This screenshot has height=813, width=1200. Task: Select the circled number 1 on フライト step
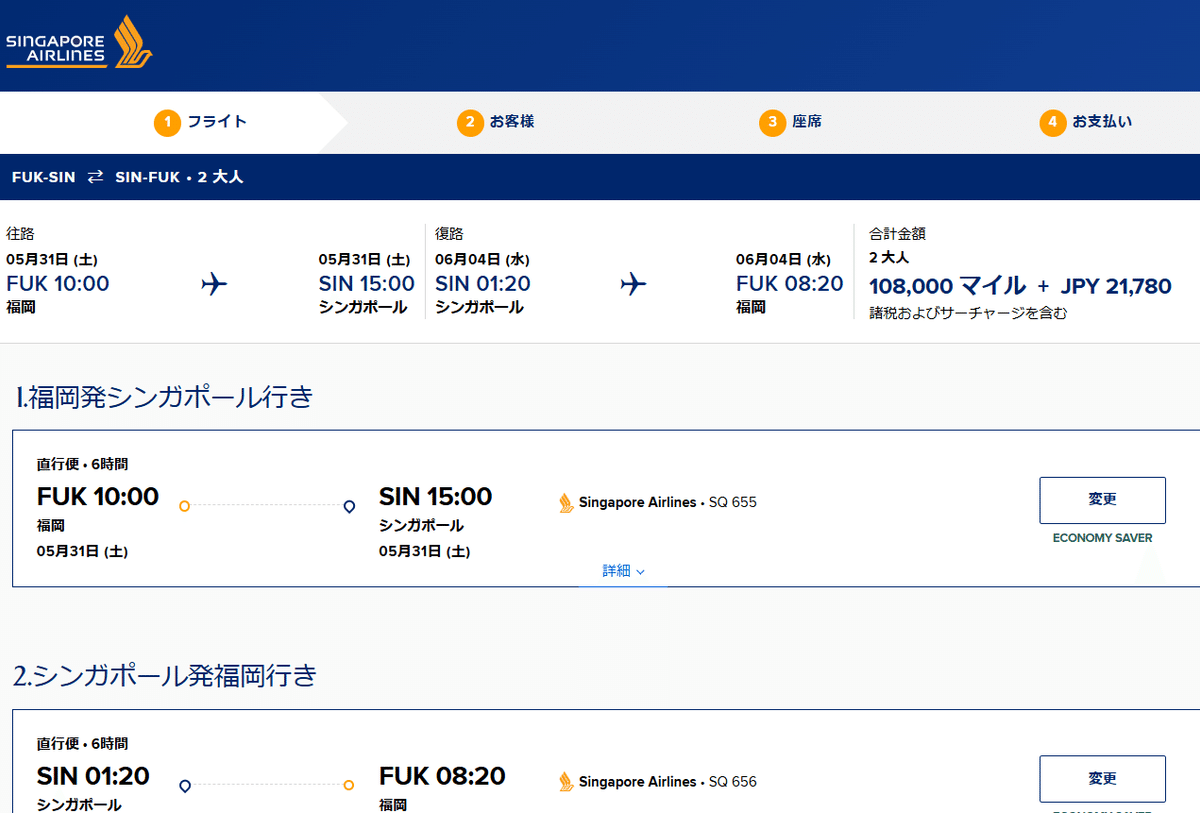pyautogui.click(x=166, y=122)
